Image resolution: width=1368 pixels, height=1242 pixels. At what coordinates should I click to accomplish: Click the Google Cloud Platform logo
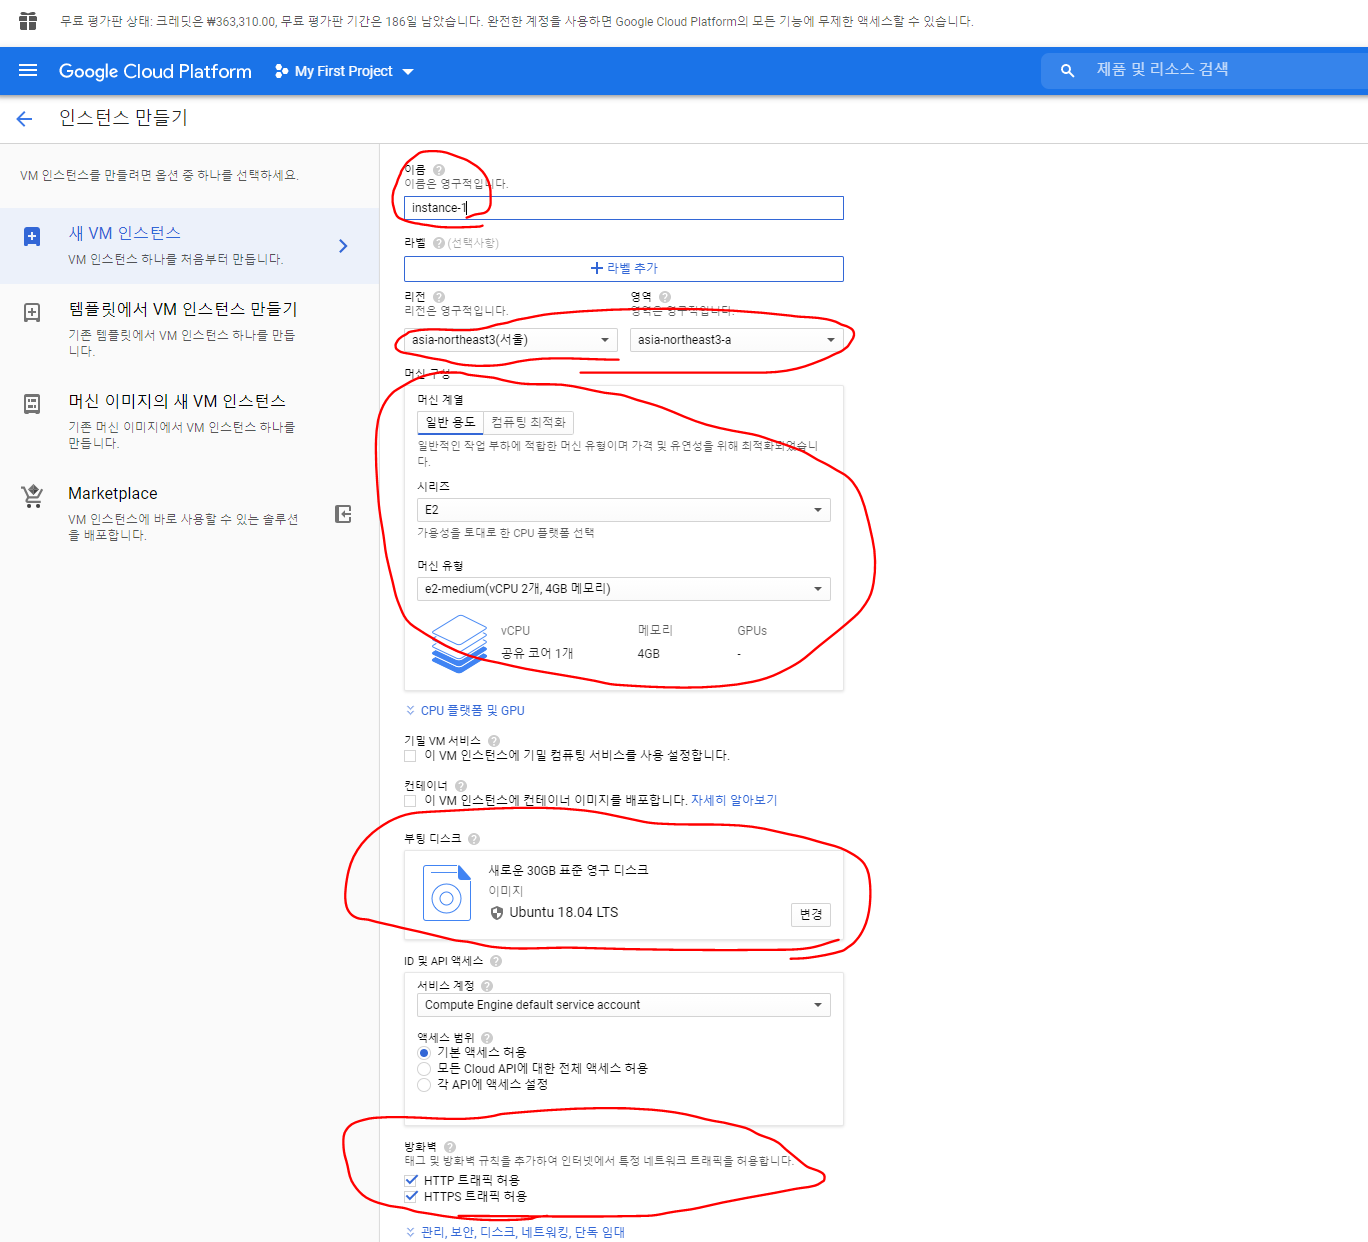[155, 71]
